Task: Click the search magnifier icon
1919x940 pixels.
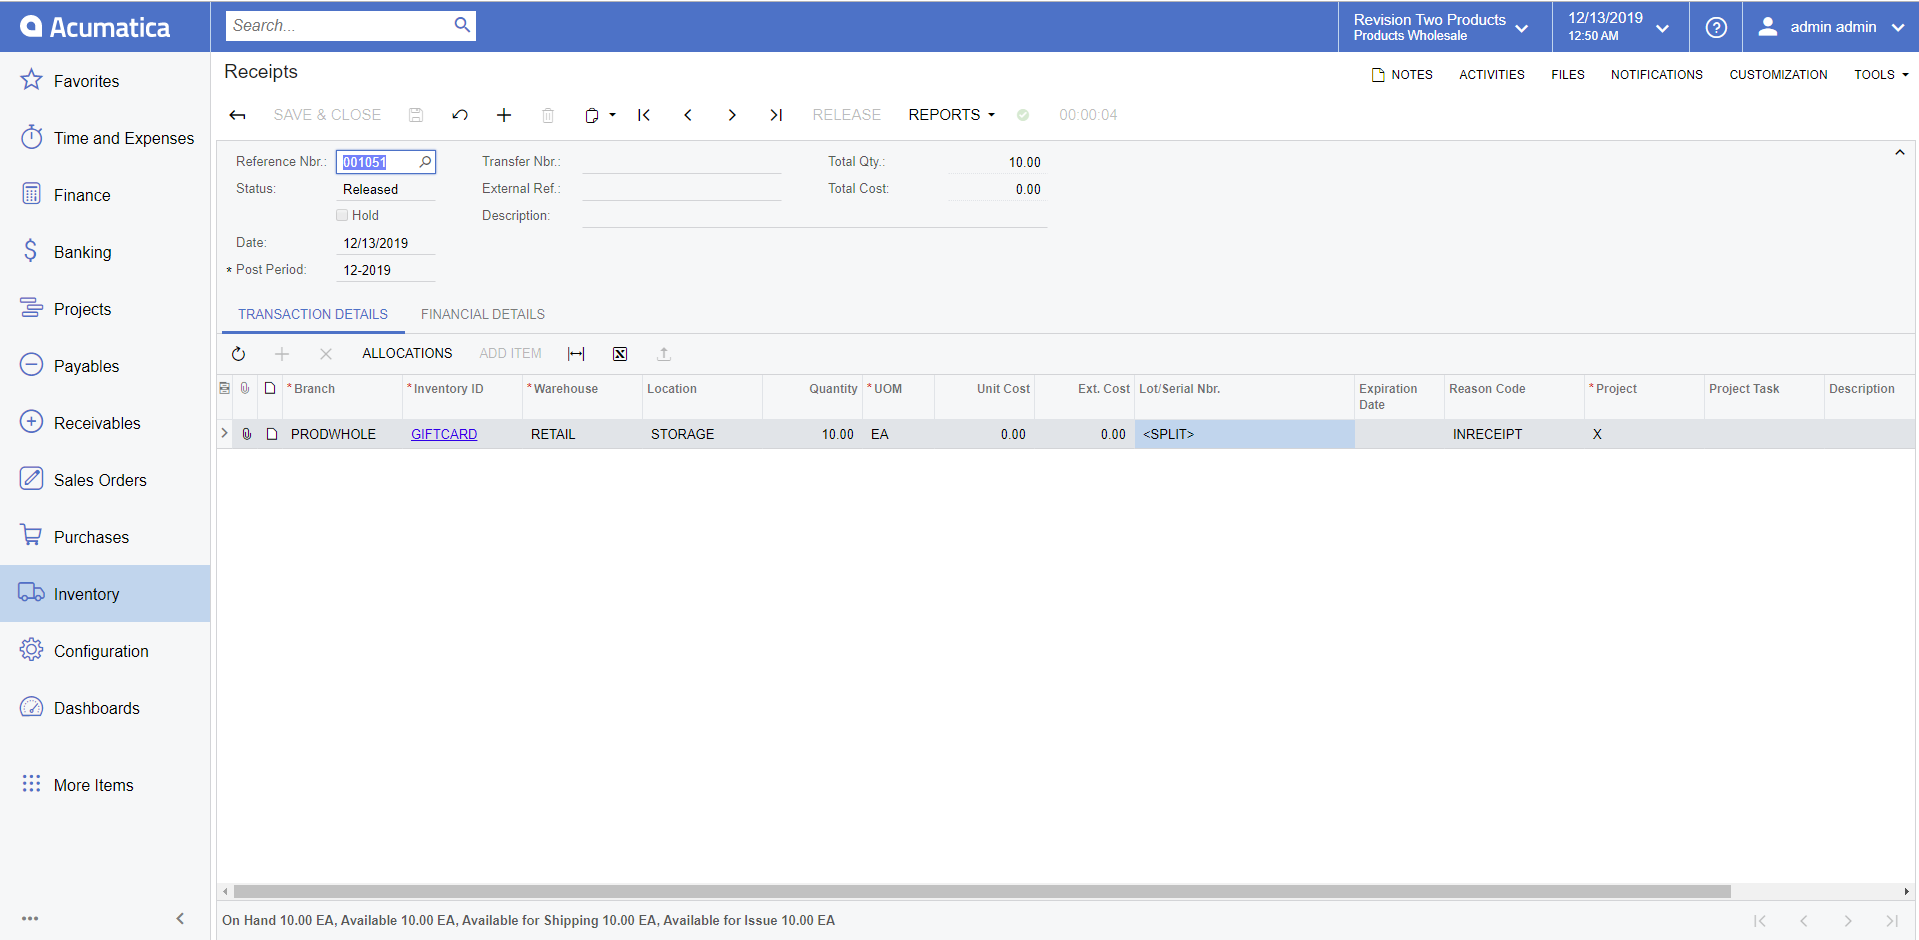Action: coord(462,25)
